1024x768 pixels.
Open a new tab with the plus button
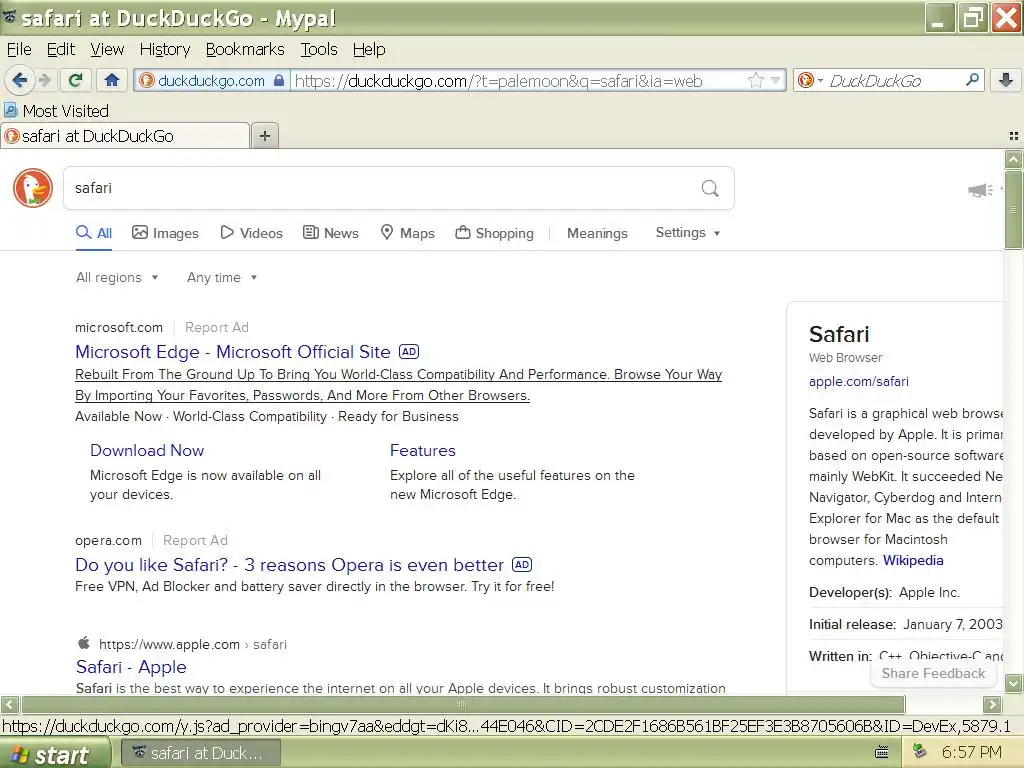coord(264,136)
